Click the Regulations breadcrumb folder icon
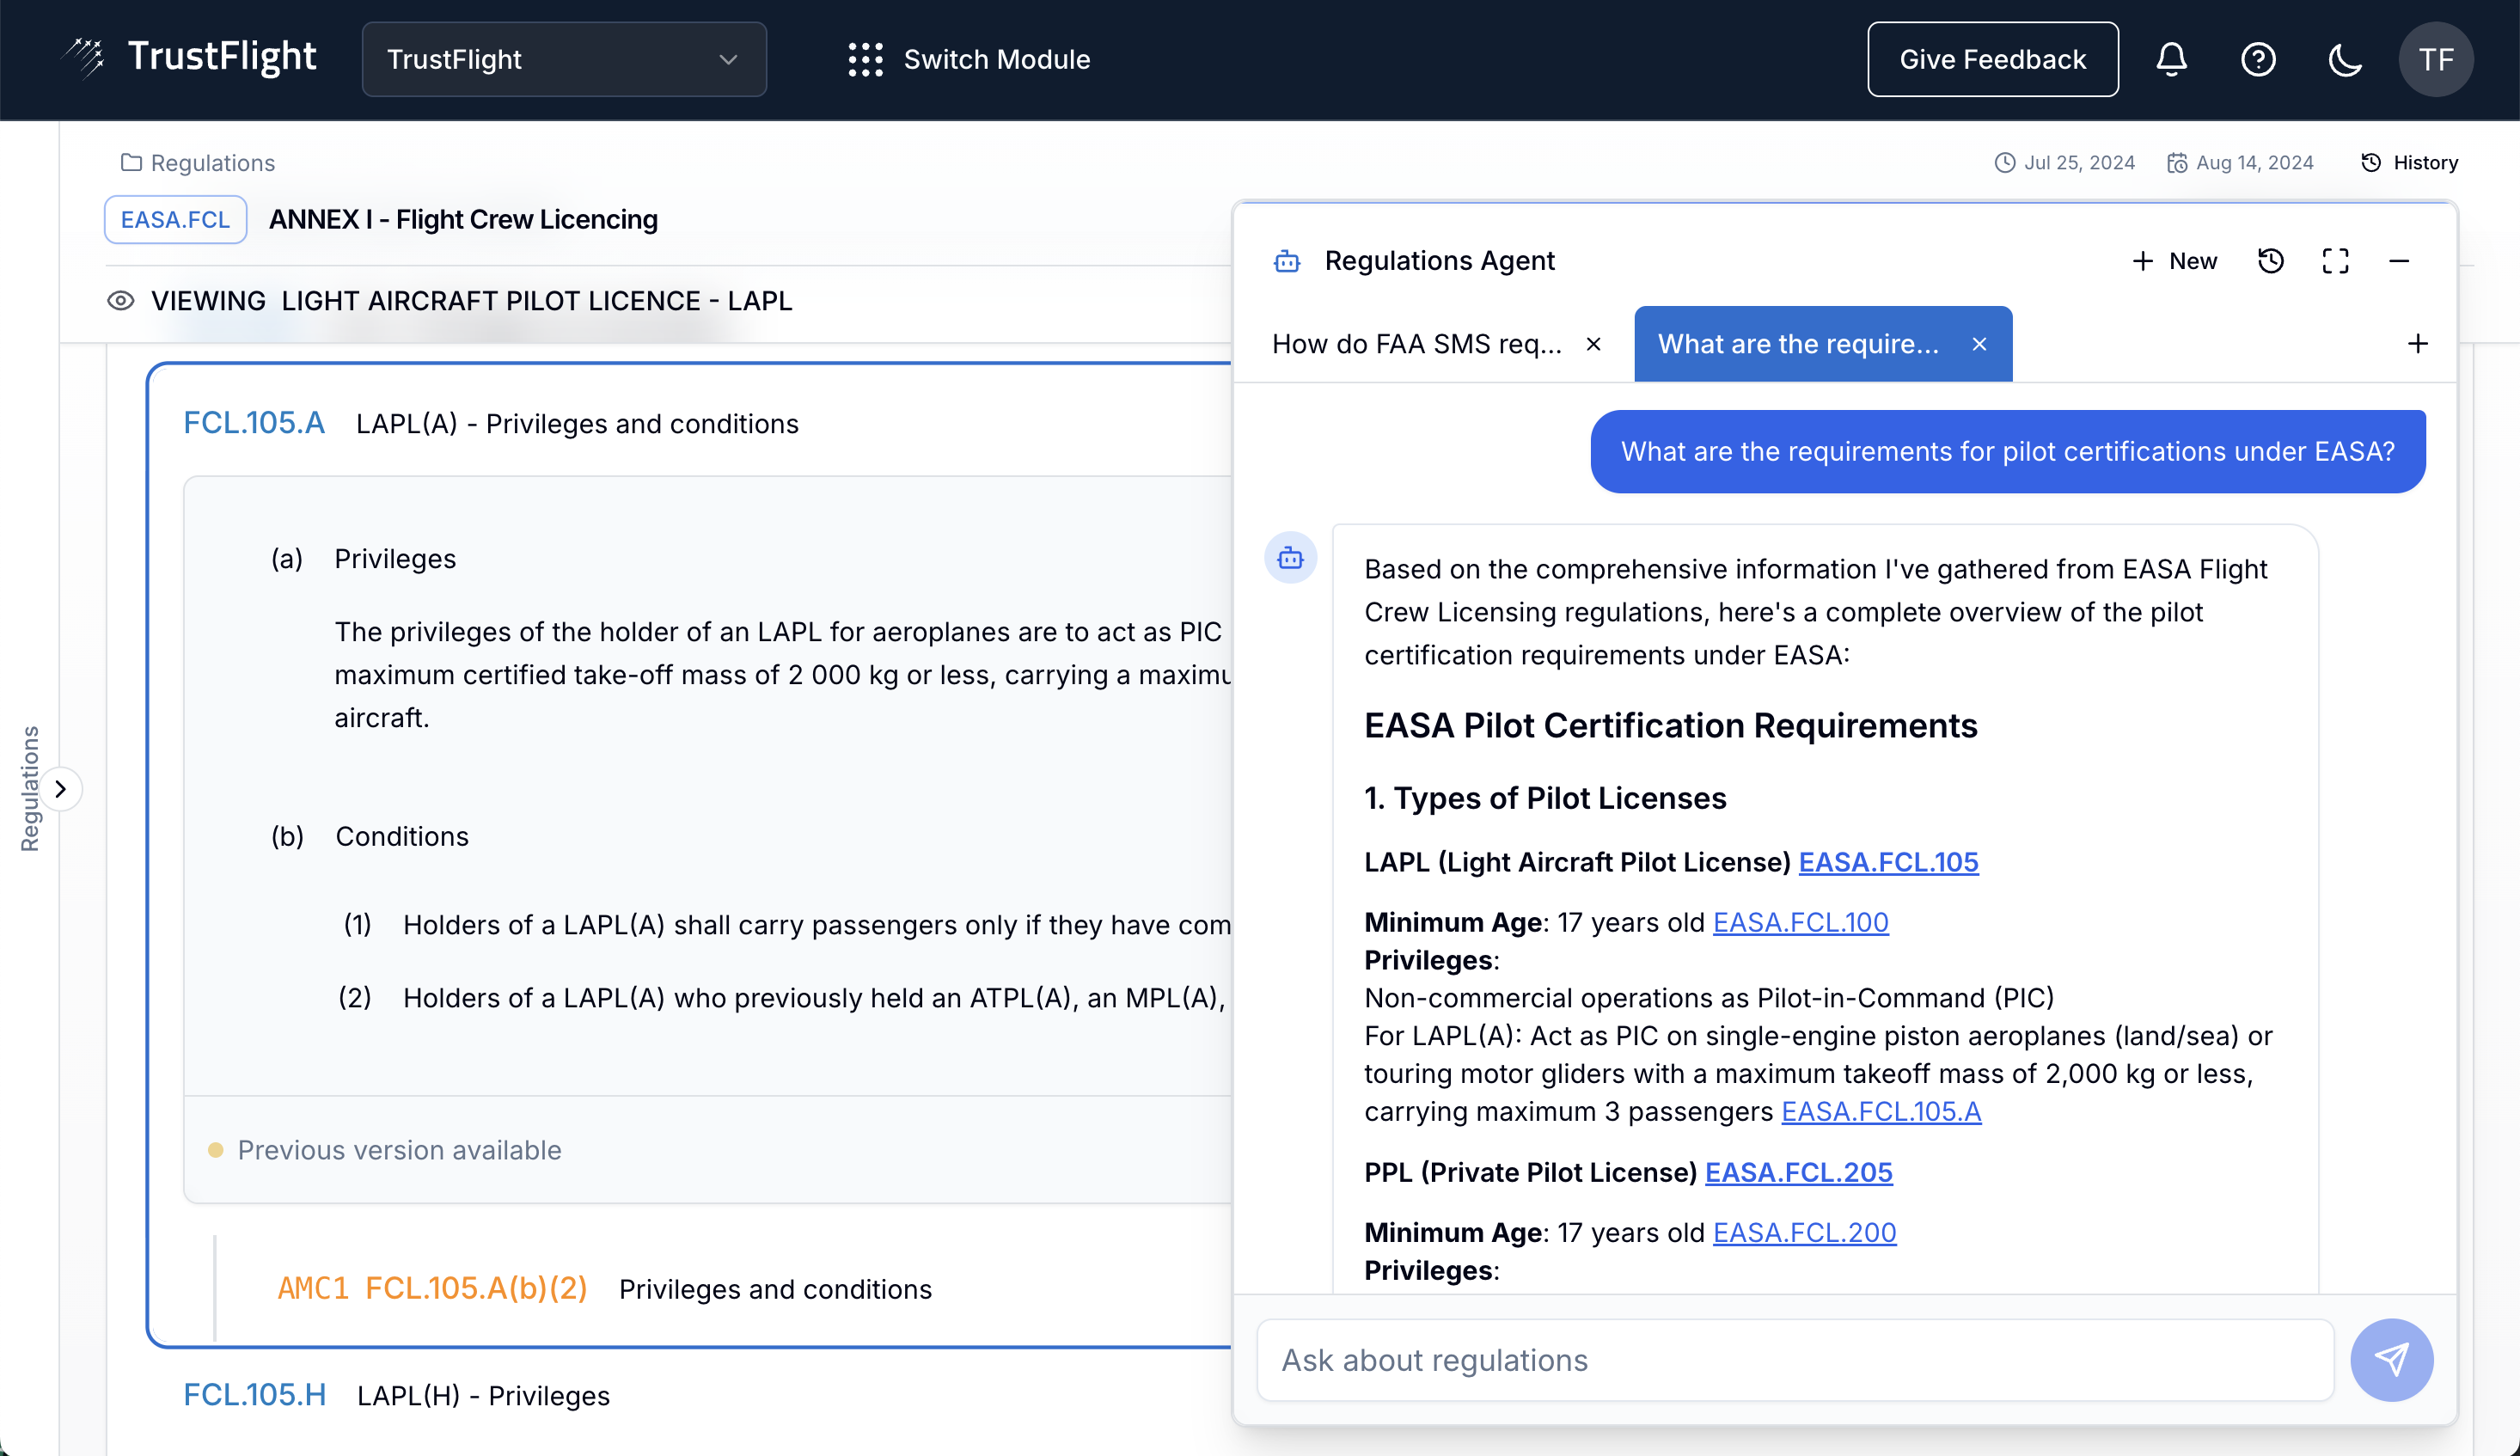 point(131,162)
